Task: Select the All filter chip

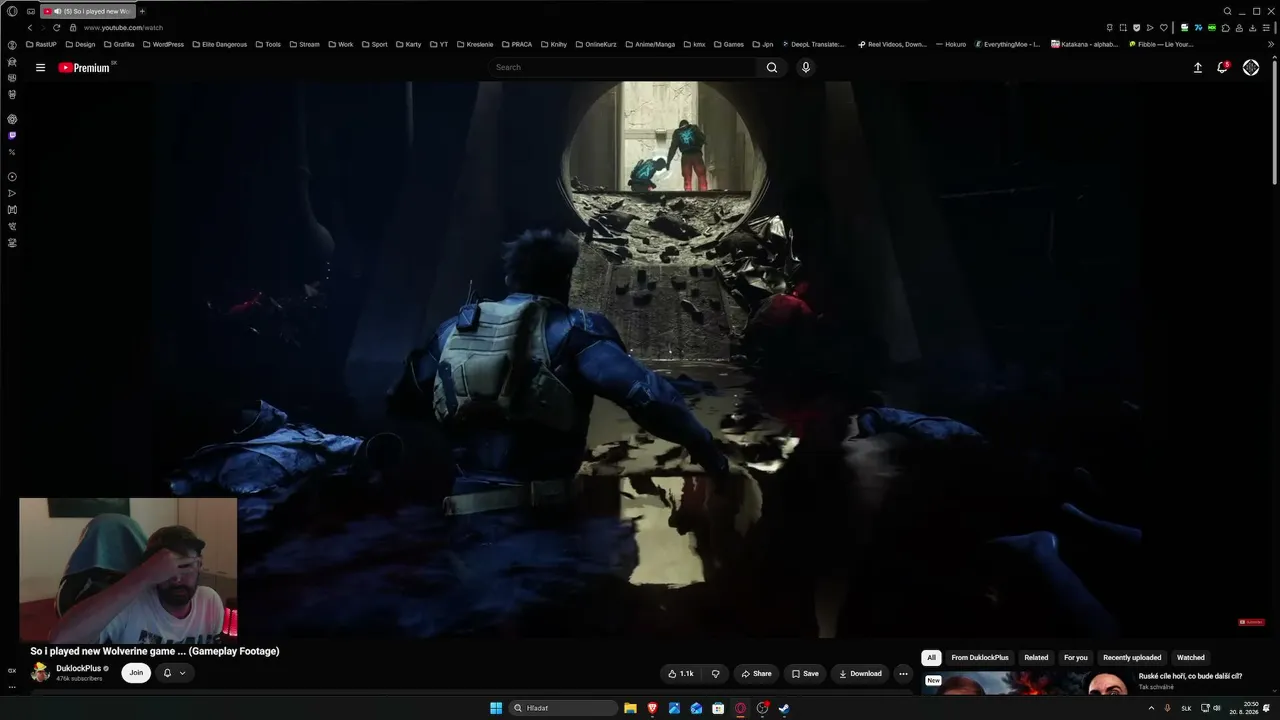Action: tap(931, 658)
